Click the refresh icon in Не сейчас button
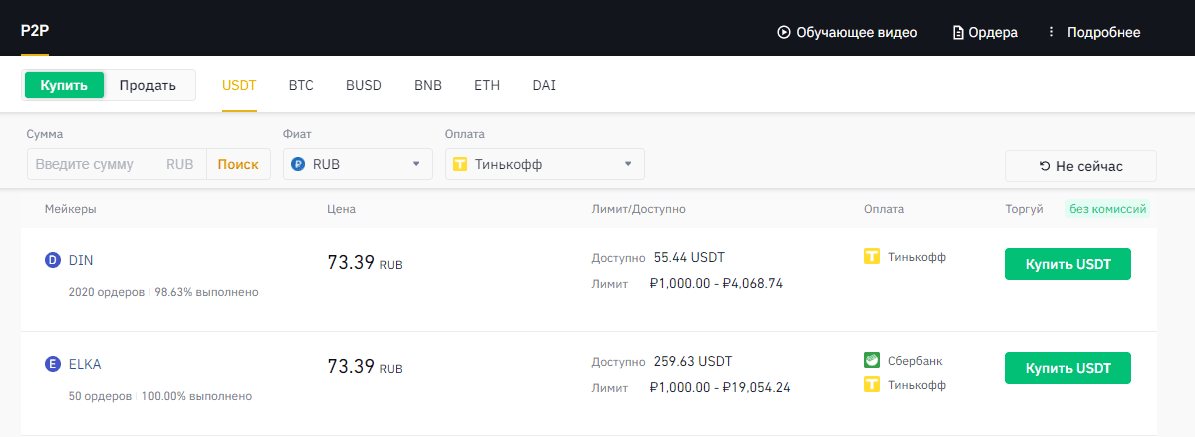The height and width of the screenshot is (437, 1195). pyautogui.click(x=1045, y=166)
